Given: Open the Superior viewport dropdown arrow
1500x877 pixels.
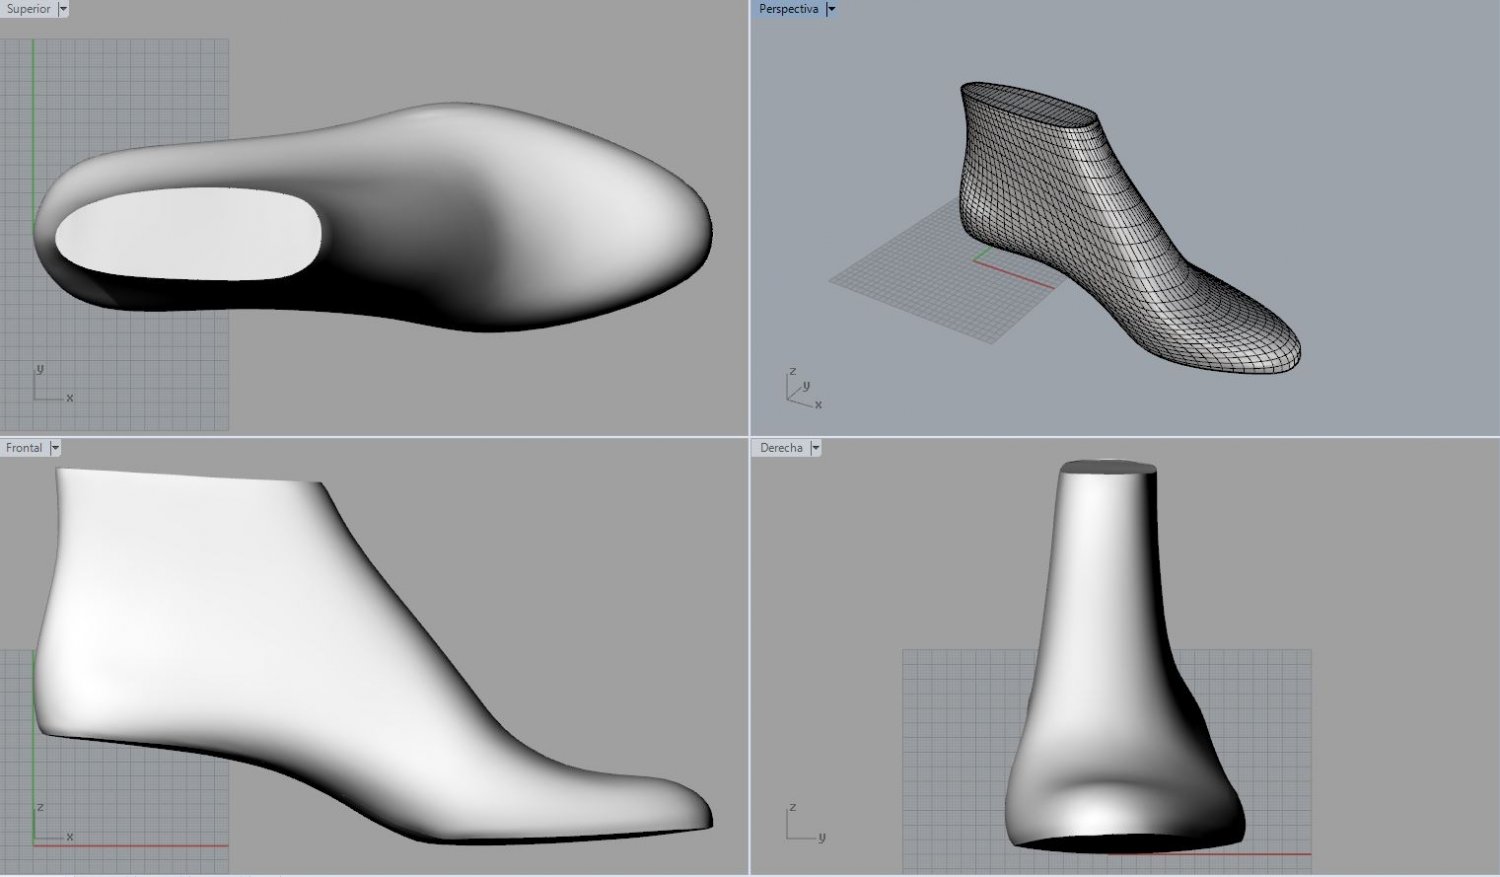Looking at the screenshot, I should 62,9.
